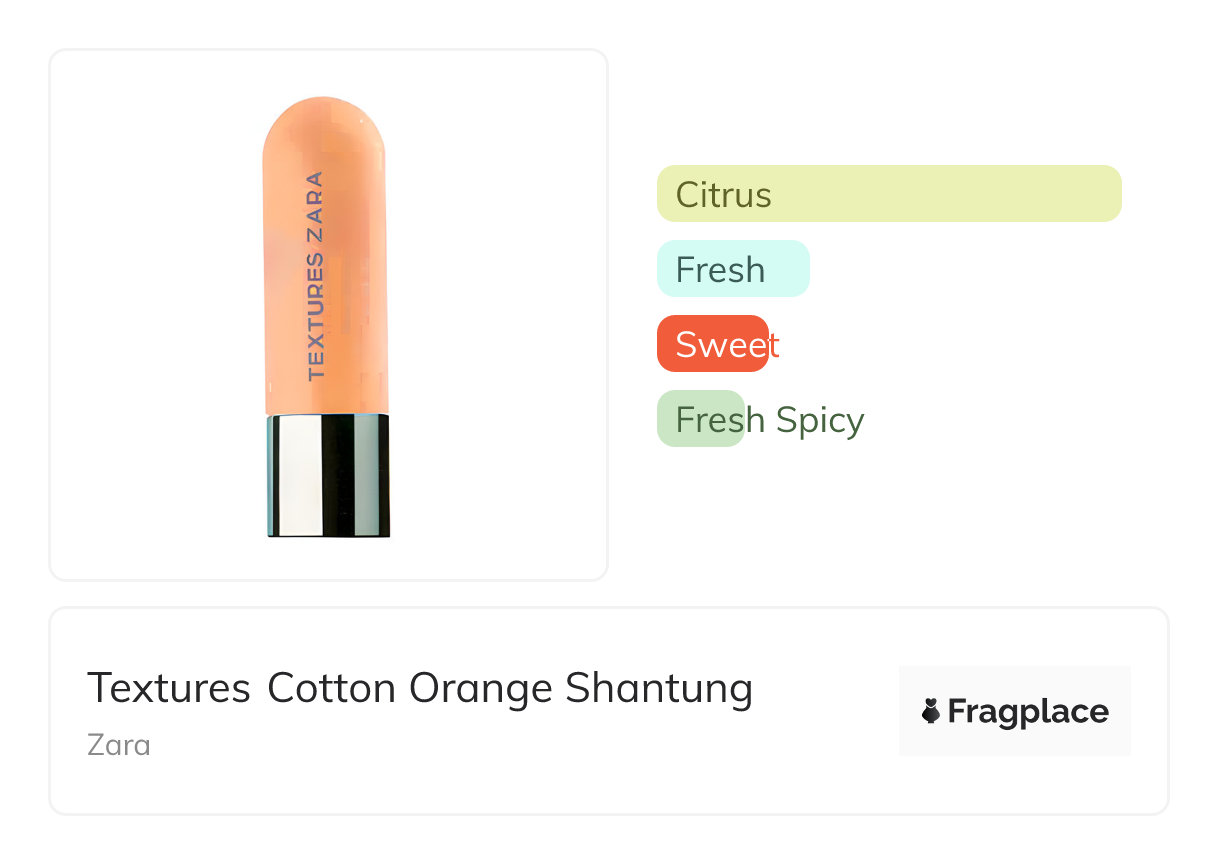The height and width of the screenshot is (864, 1218).
Task: Open the Zara brand link below the title
Action: (x=119, y=745)
